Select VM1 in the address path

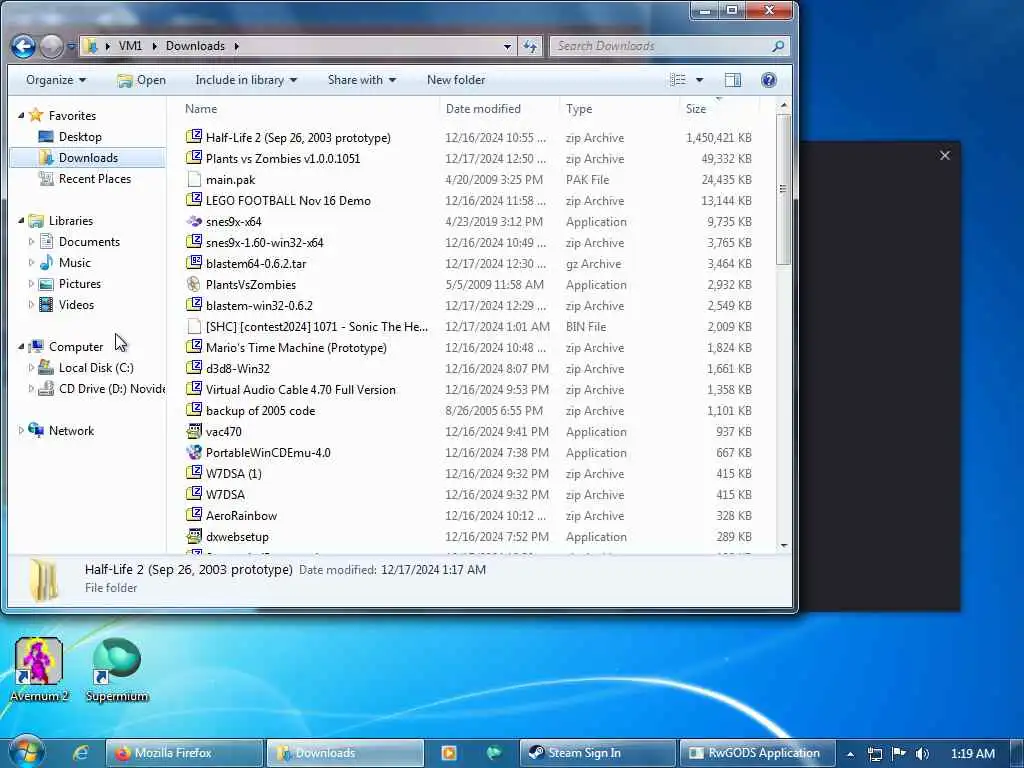(130, 46)
